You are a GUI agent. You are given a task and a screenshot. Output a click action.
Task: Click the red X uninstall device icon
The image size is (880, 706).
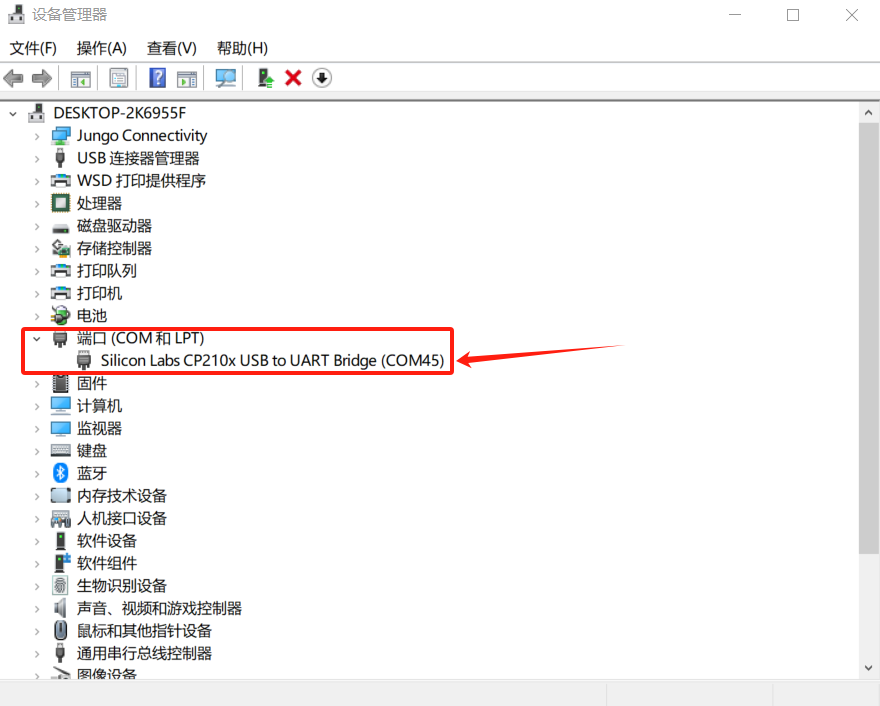click(293, 78)
